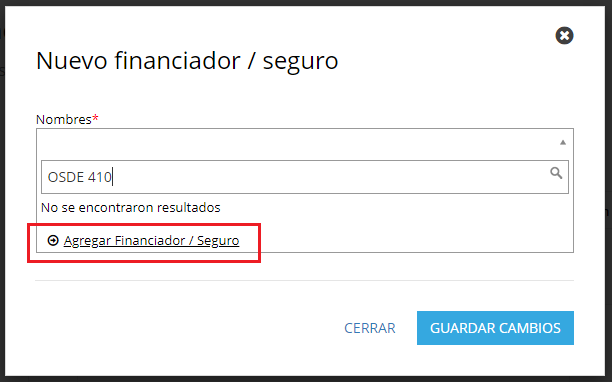
Task: Click the circled arrow icon beside Agregar
Action: (x=53, y=240)
